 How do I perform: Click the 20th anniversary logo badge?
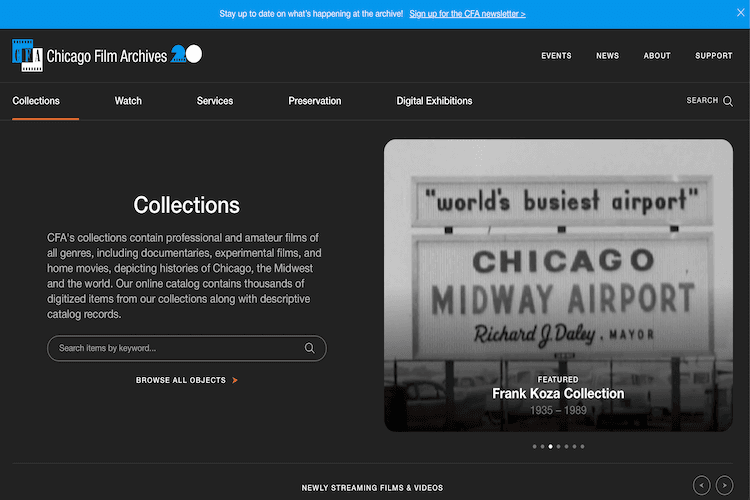click(187, 54)
